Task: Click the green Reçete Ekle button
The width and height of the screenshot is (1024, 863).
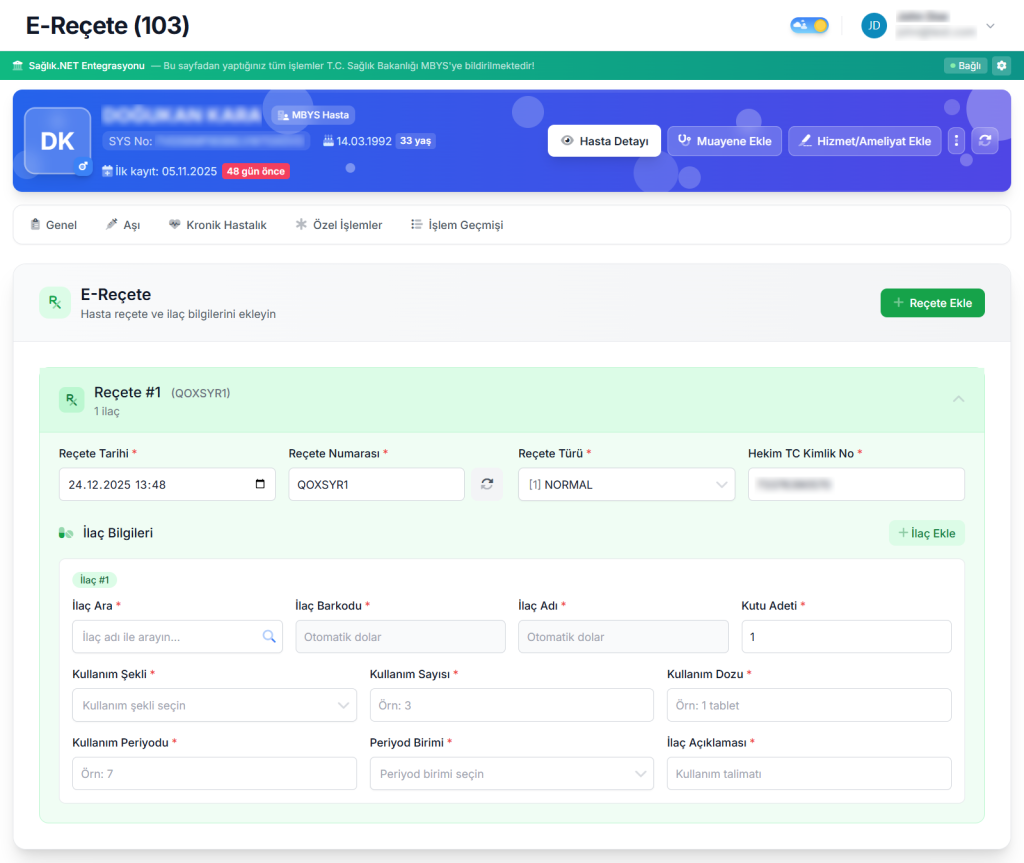Action: coord(932,303)
